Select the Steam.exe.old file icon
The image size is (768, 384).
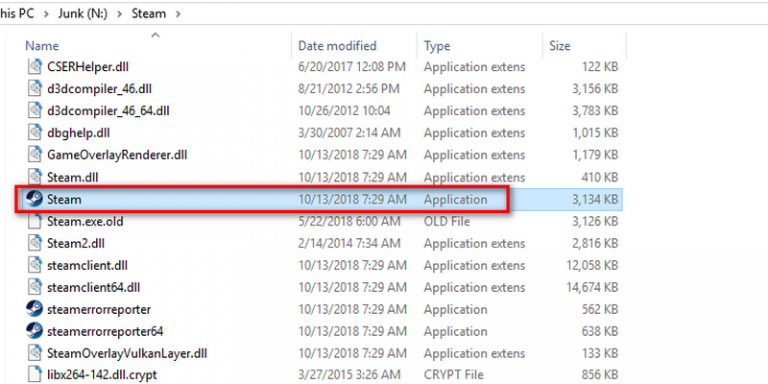point(34,221)
